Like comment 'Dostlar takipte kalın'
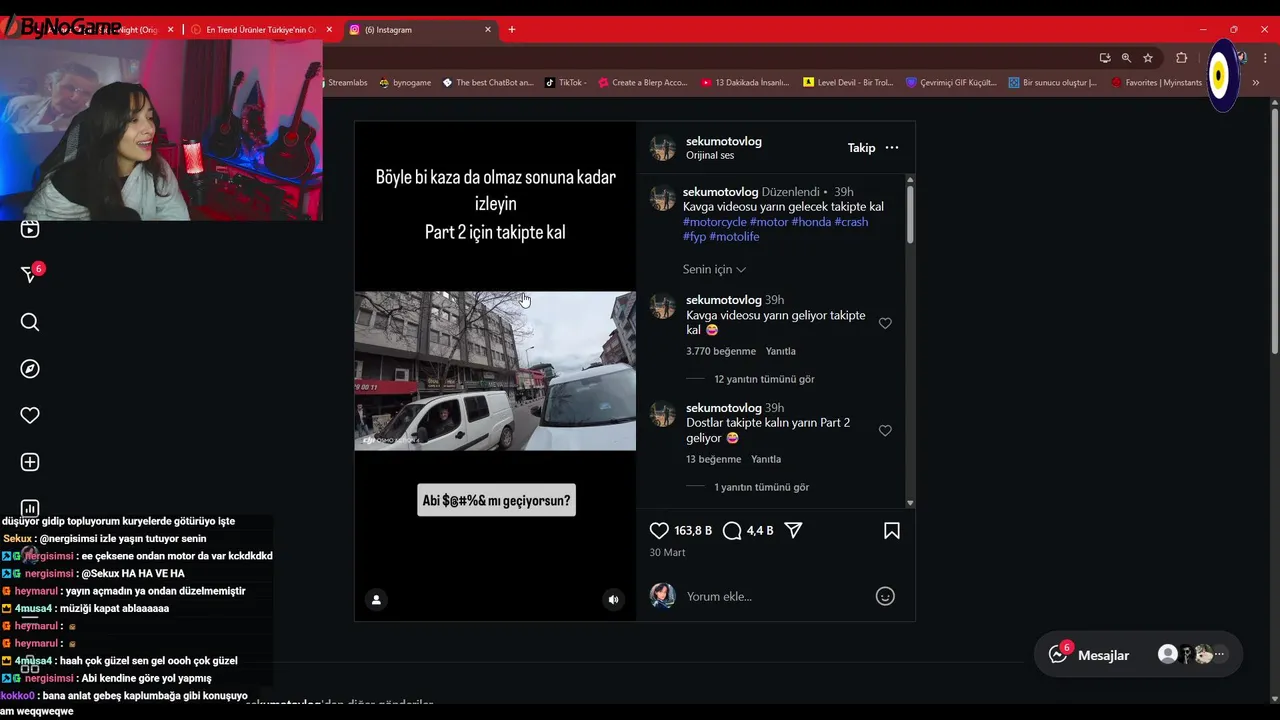Image resolution: width=1280 pixels, height=720 pixels. [885, 431]
